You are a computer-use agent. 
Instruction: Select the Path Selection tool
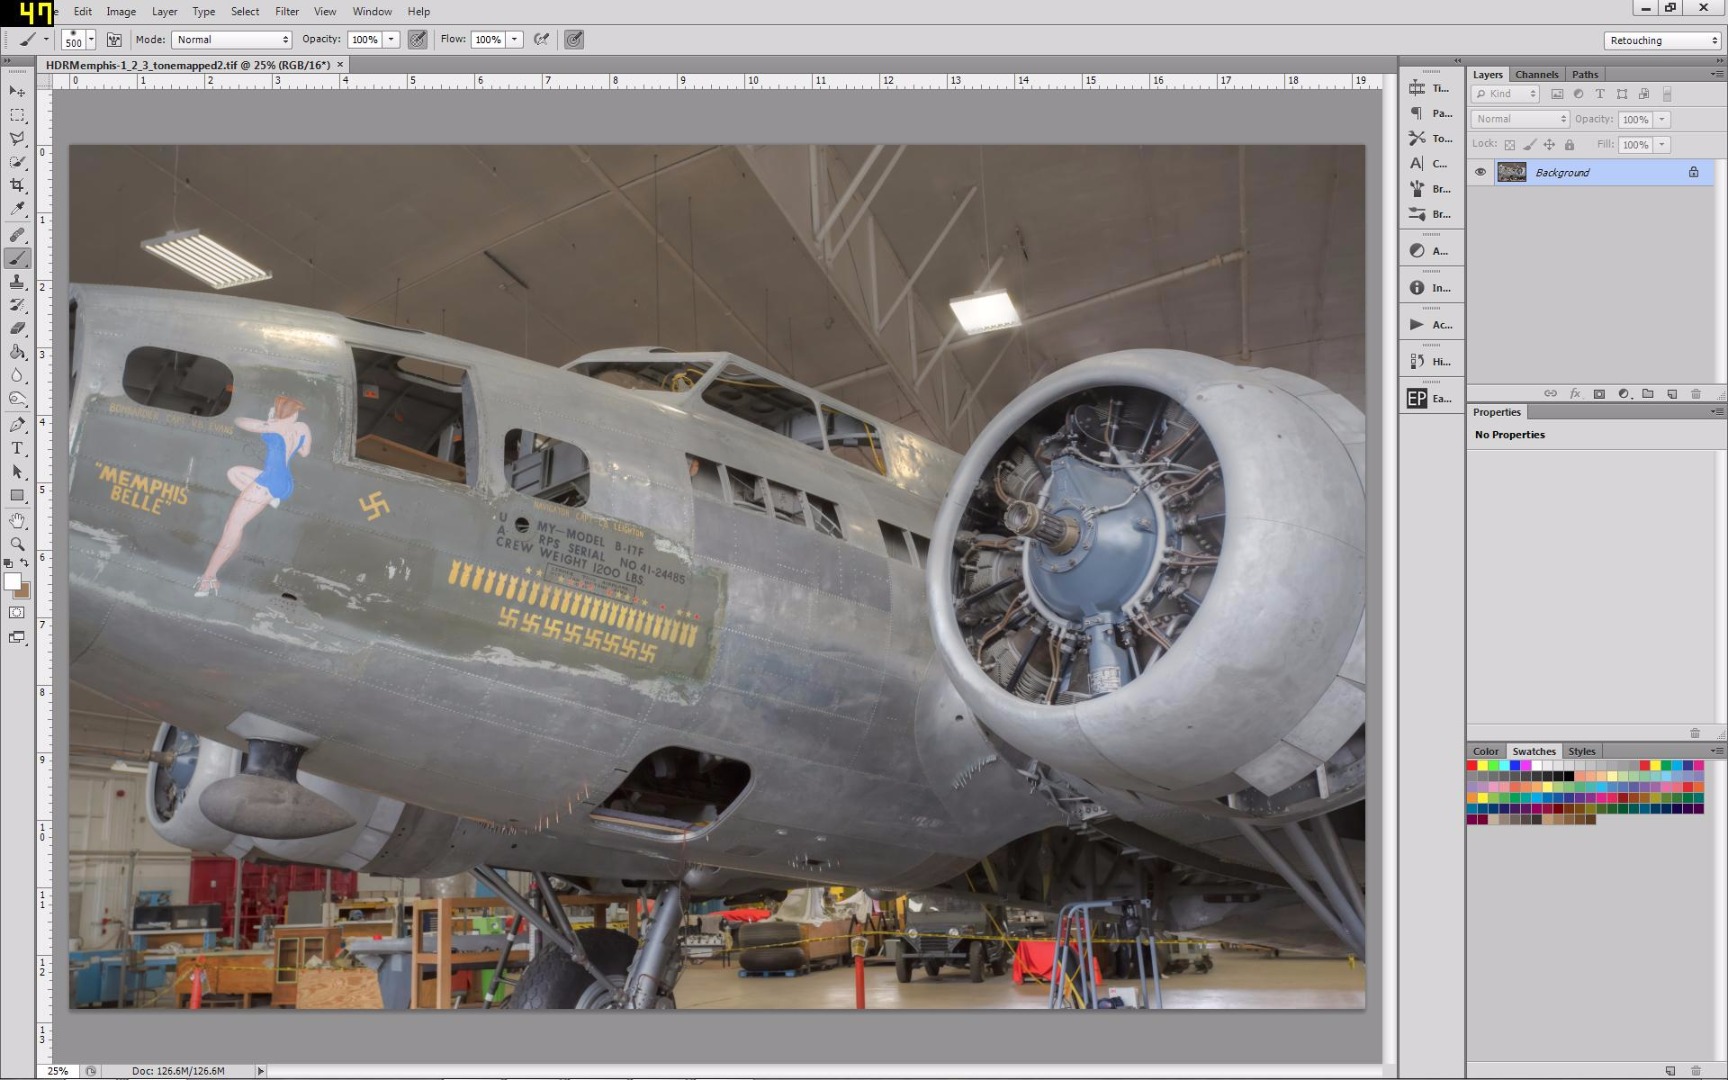pyautogui.click(x=17, y=472)
